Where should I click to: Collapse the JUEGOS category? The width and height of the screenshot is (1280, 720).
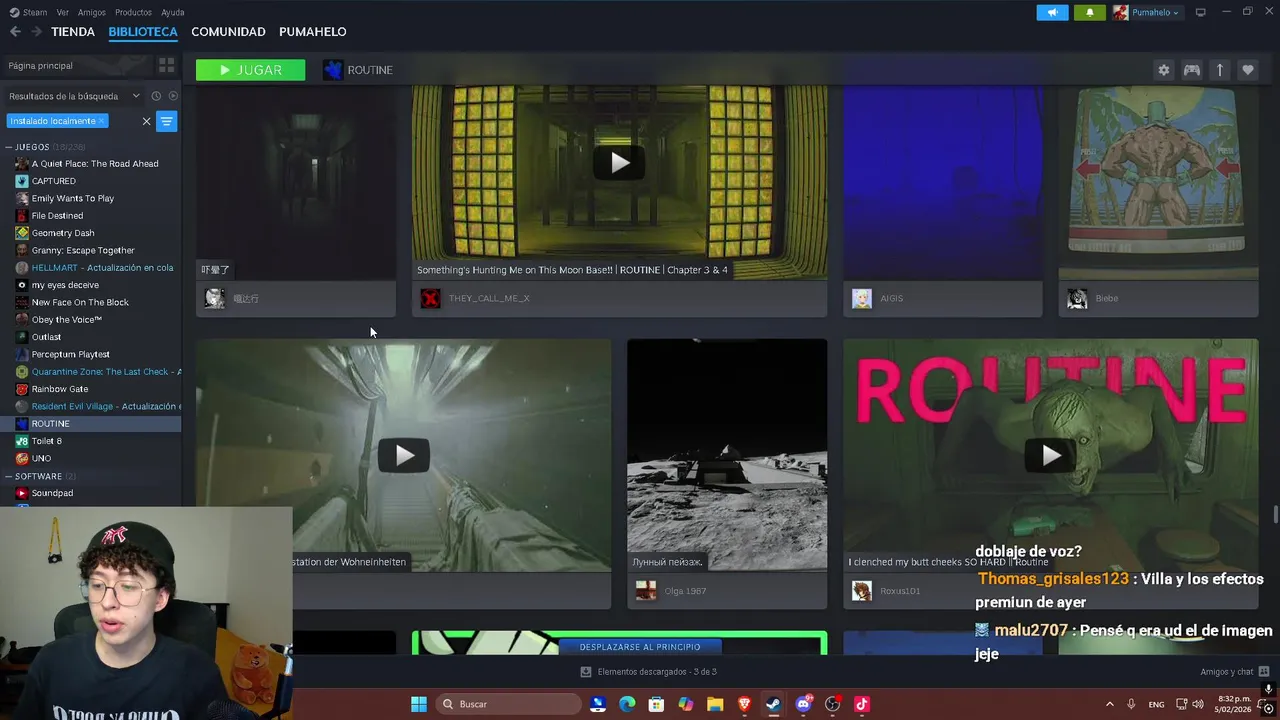point(9,147)
